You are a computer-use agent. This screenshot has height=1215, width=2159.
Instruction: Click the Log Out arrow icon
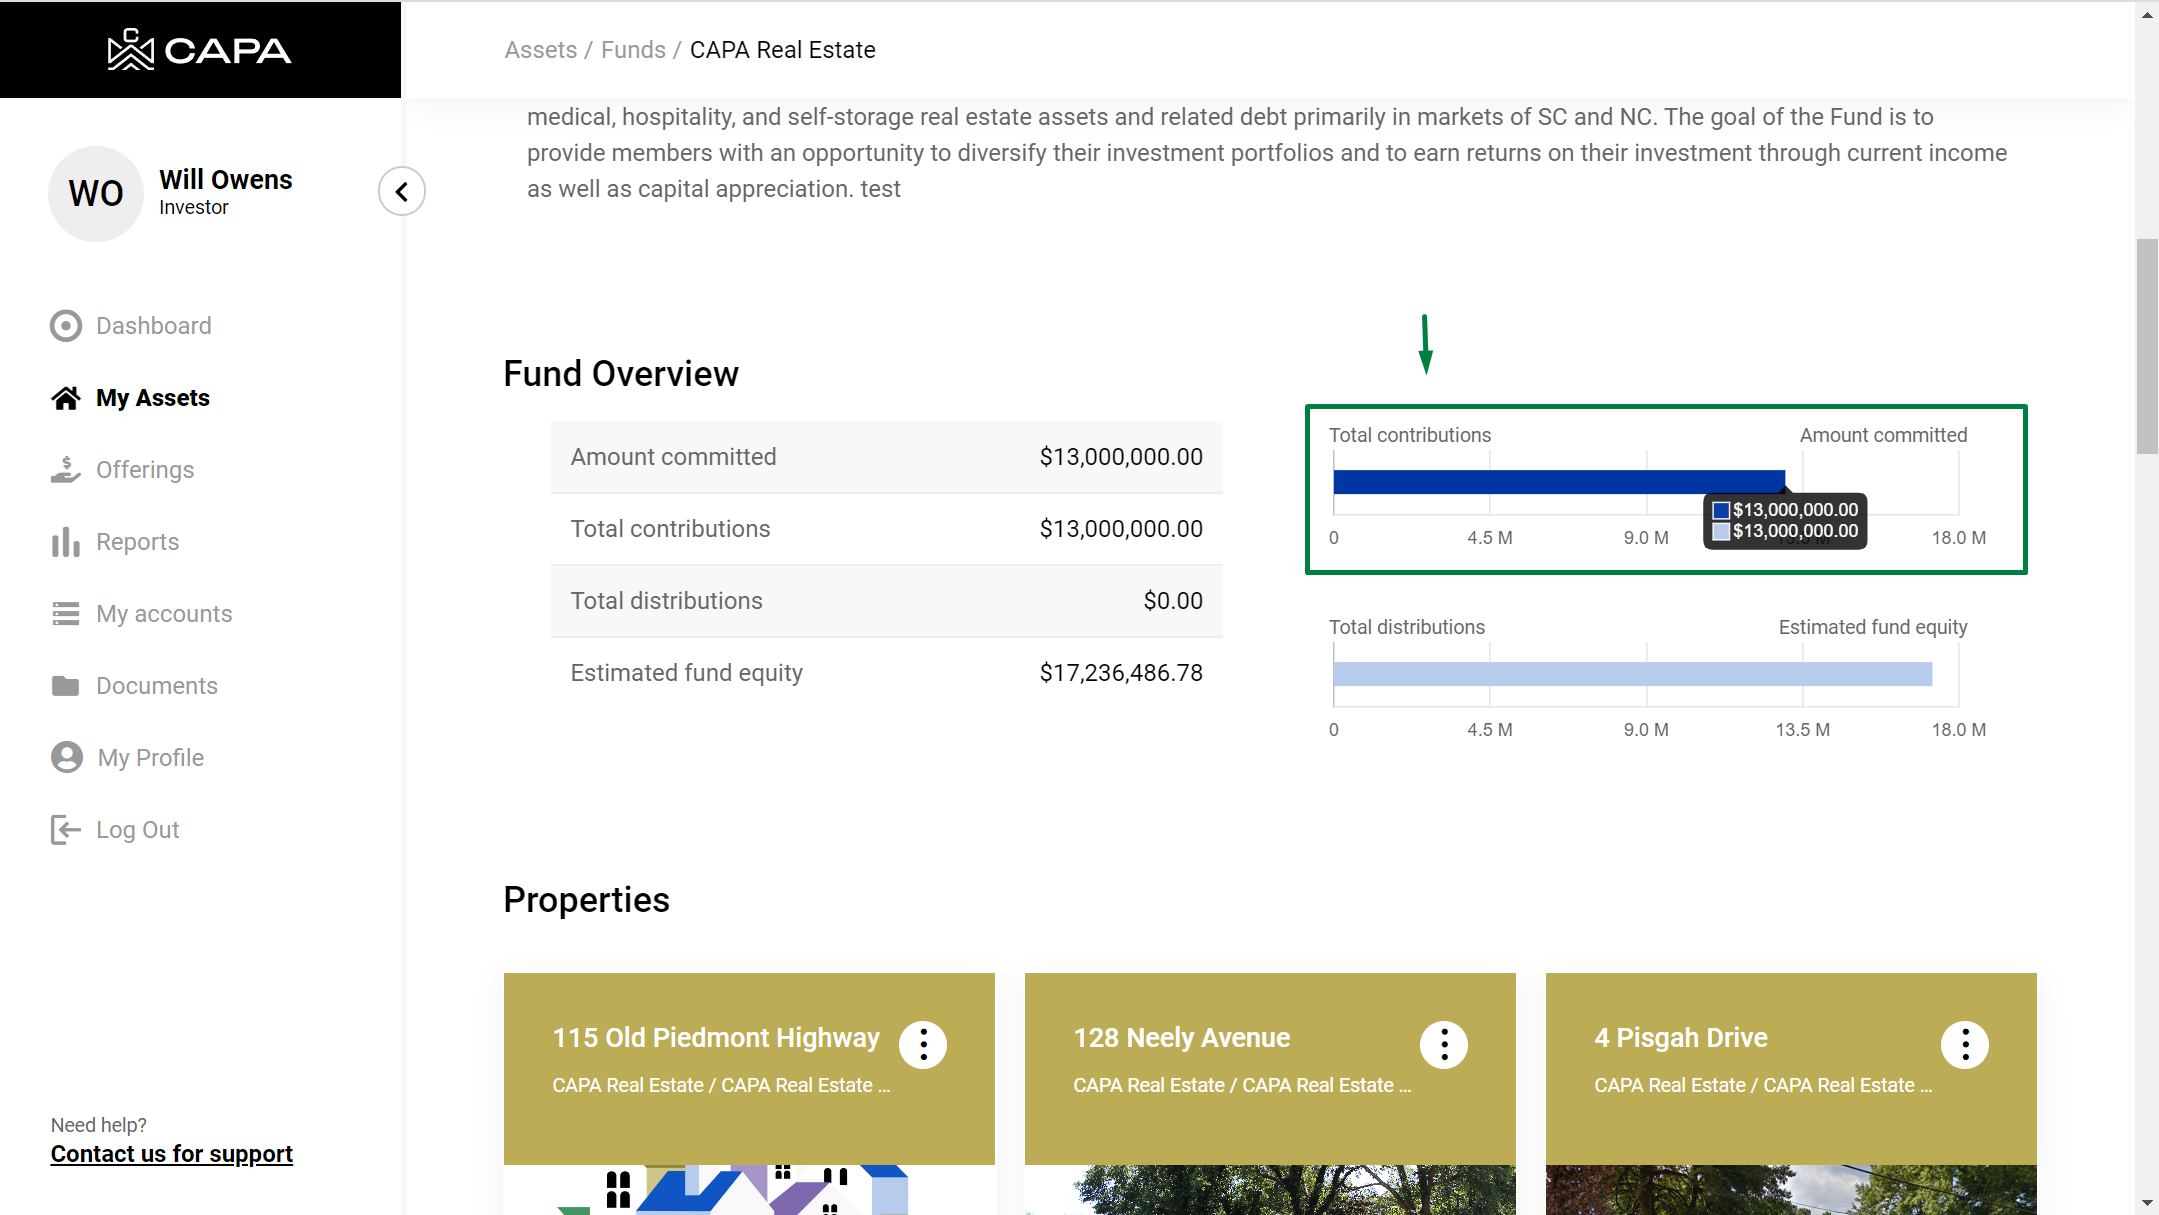[66, 830]
